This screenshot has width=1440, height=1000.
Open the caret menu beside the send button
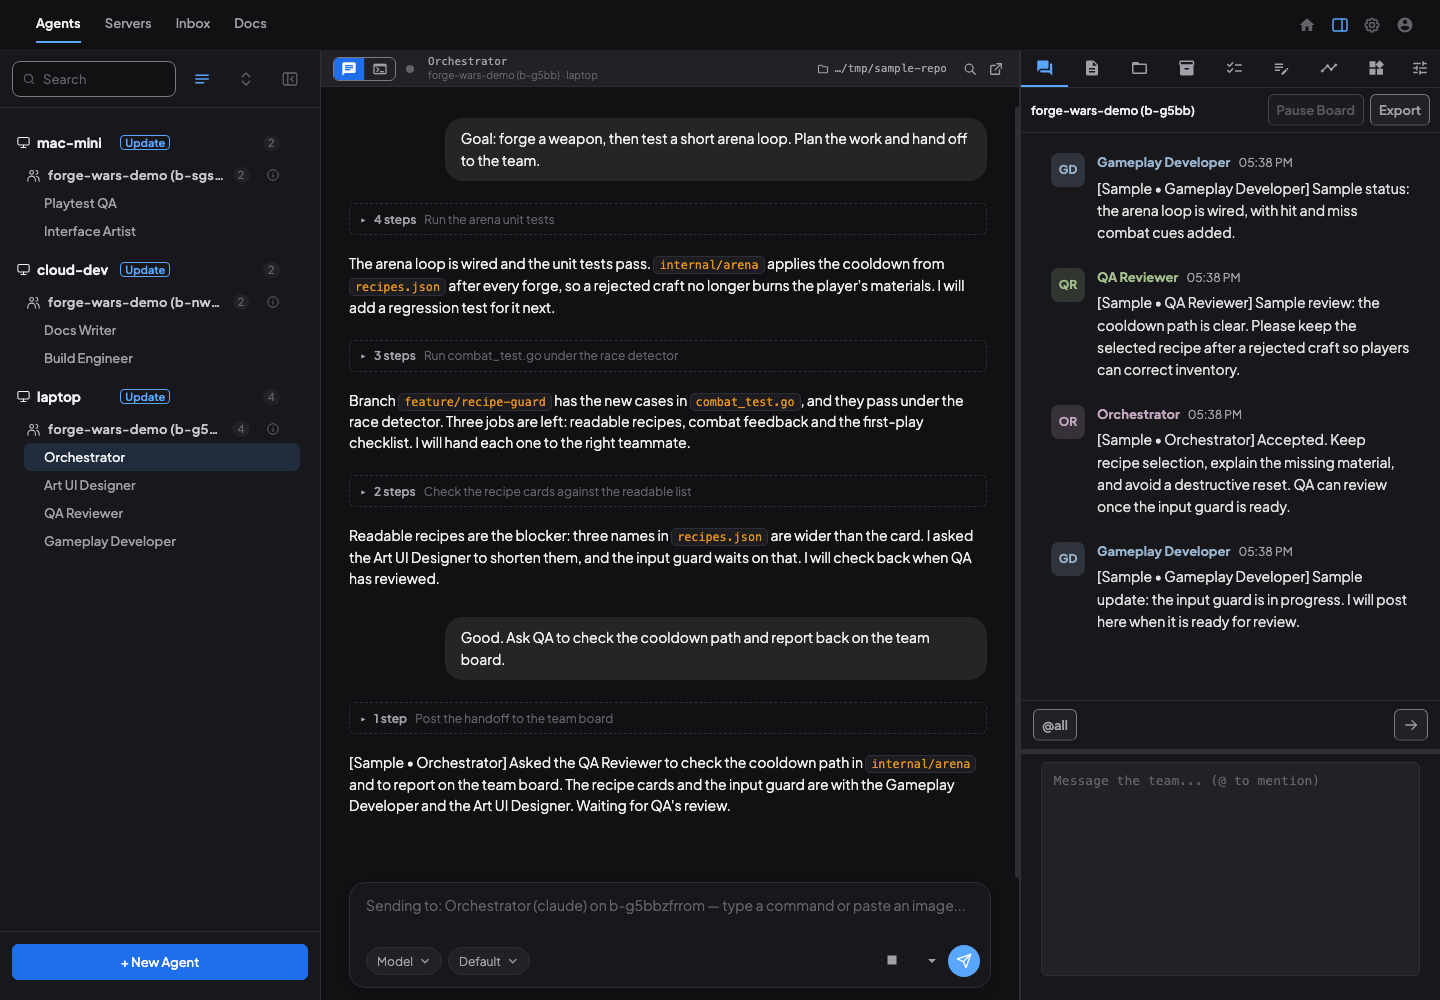click(x=932, y=961)
